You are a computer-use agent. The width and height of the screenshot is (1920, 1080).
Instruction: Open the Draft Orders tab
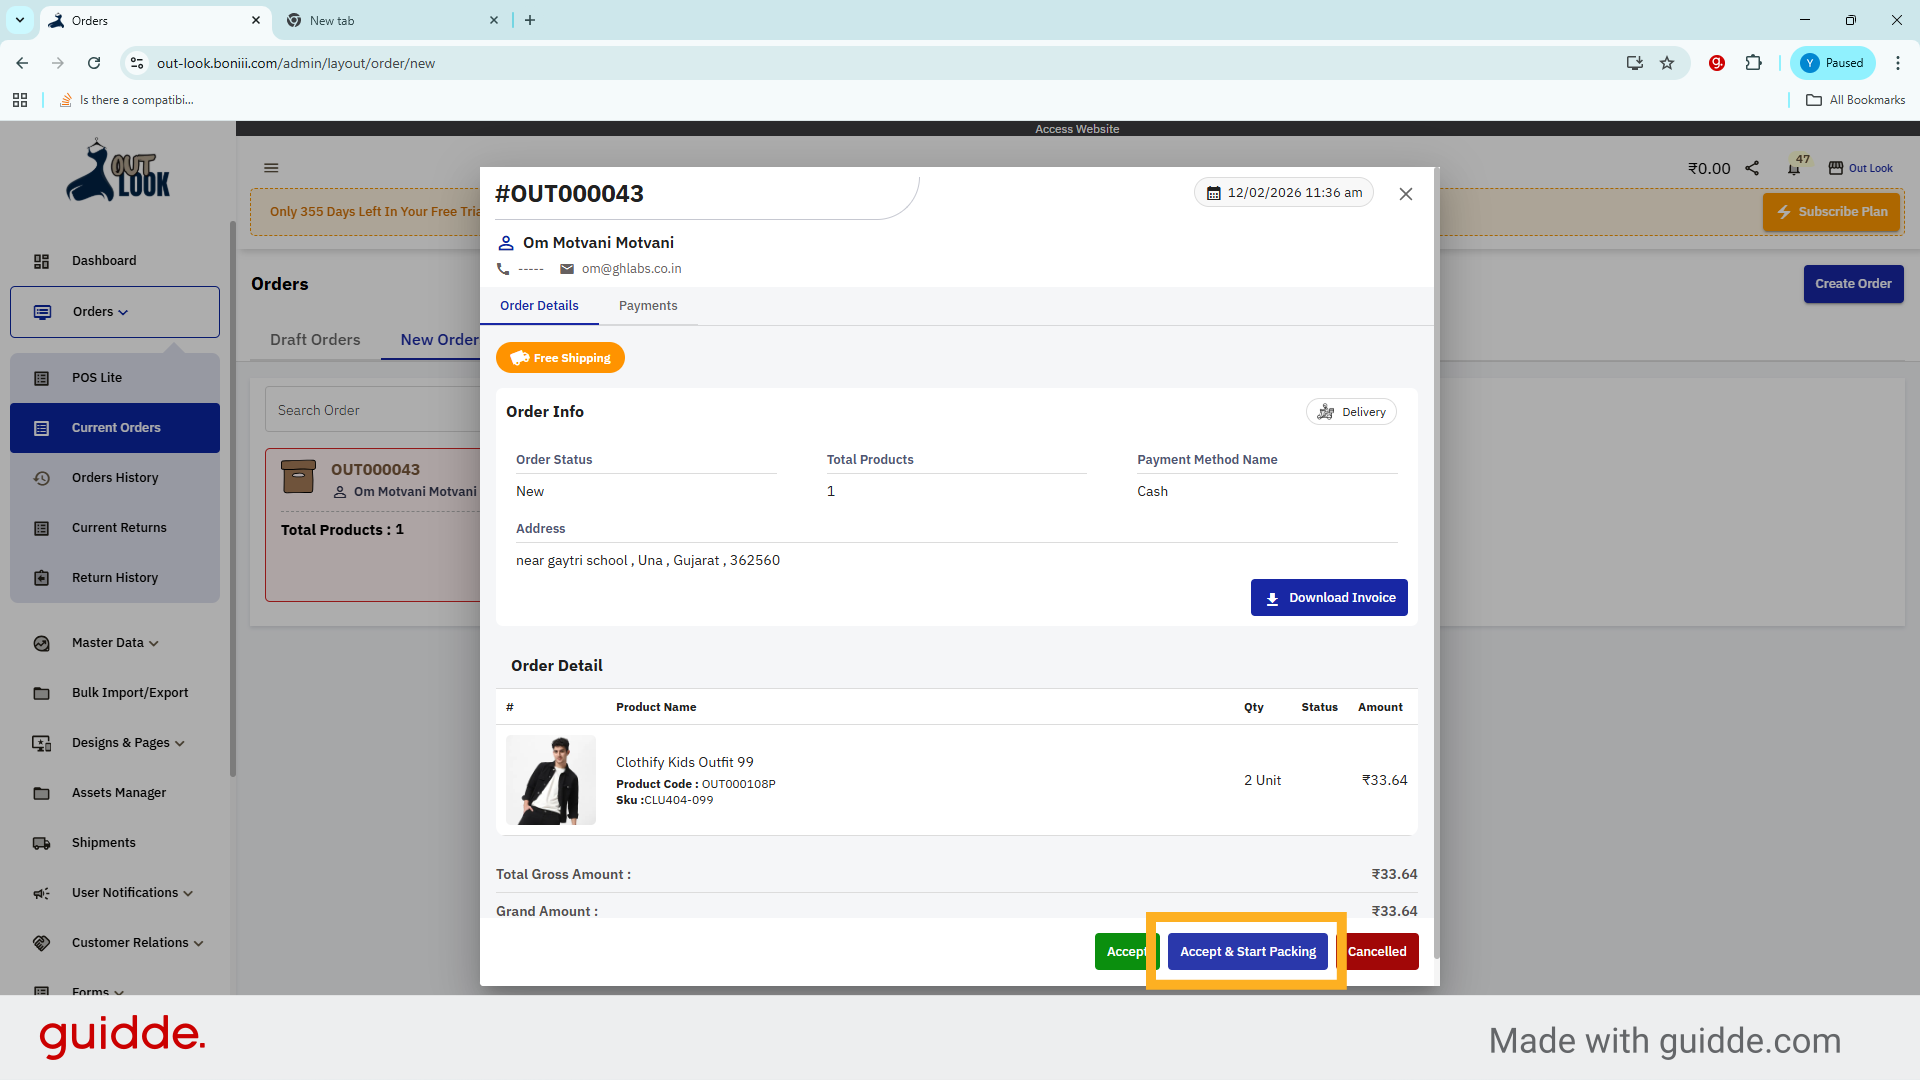[315, 340]
